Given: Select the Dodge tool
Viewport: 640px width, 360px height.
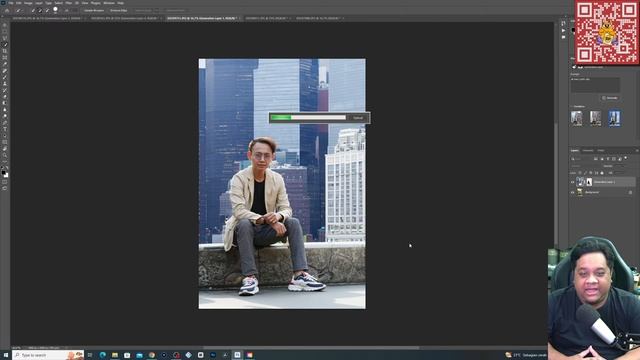Looking at the screenshot, I should [5, 117].
